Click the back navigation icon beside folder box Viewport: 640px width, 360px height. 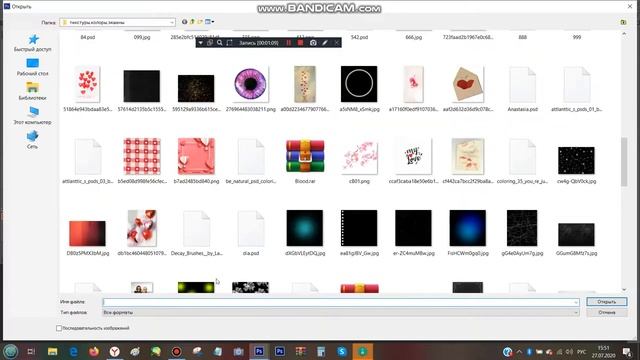click(x=184, y=22)
